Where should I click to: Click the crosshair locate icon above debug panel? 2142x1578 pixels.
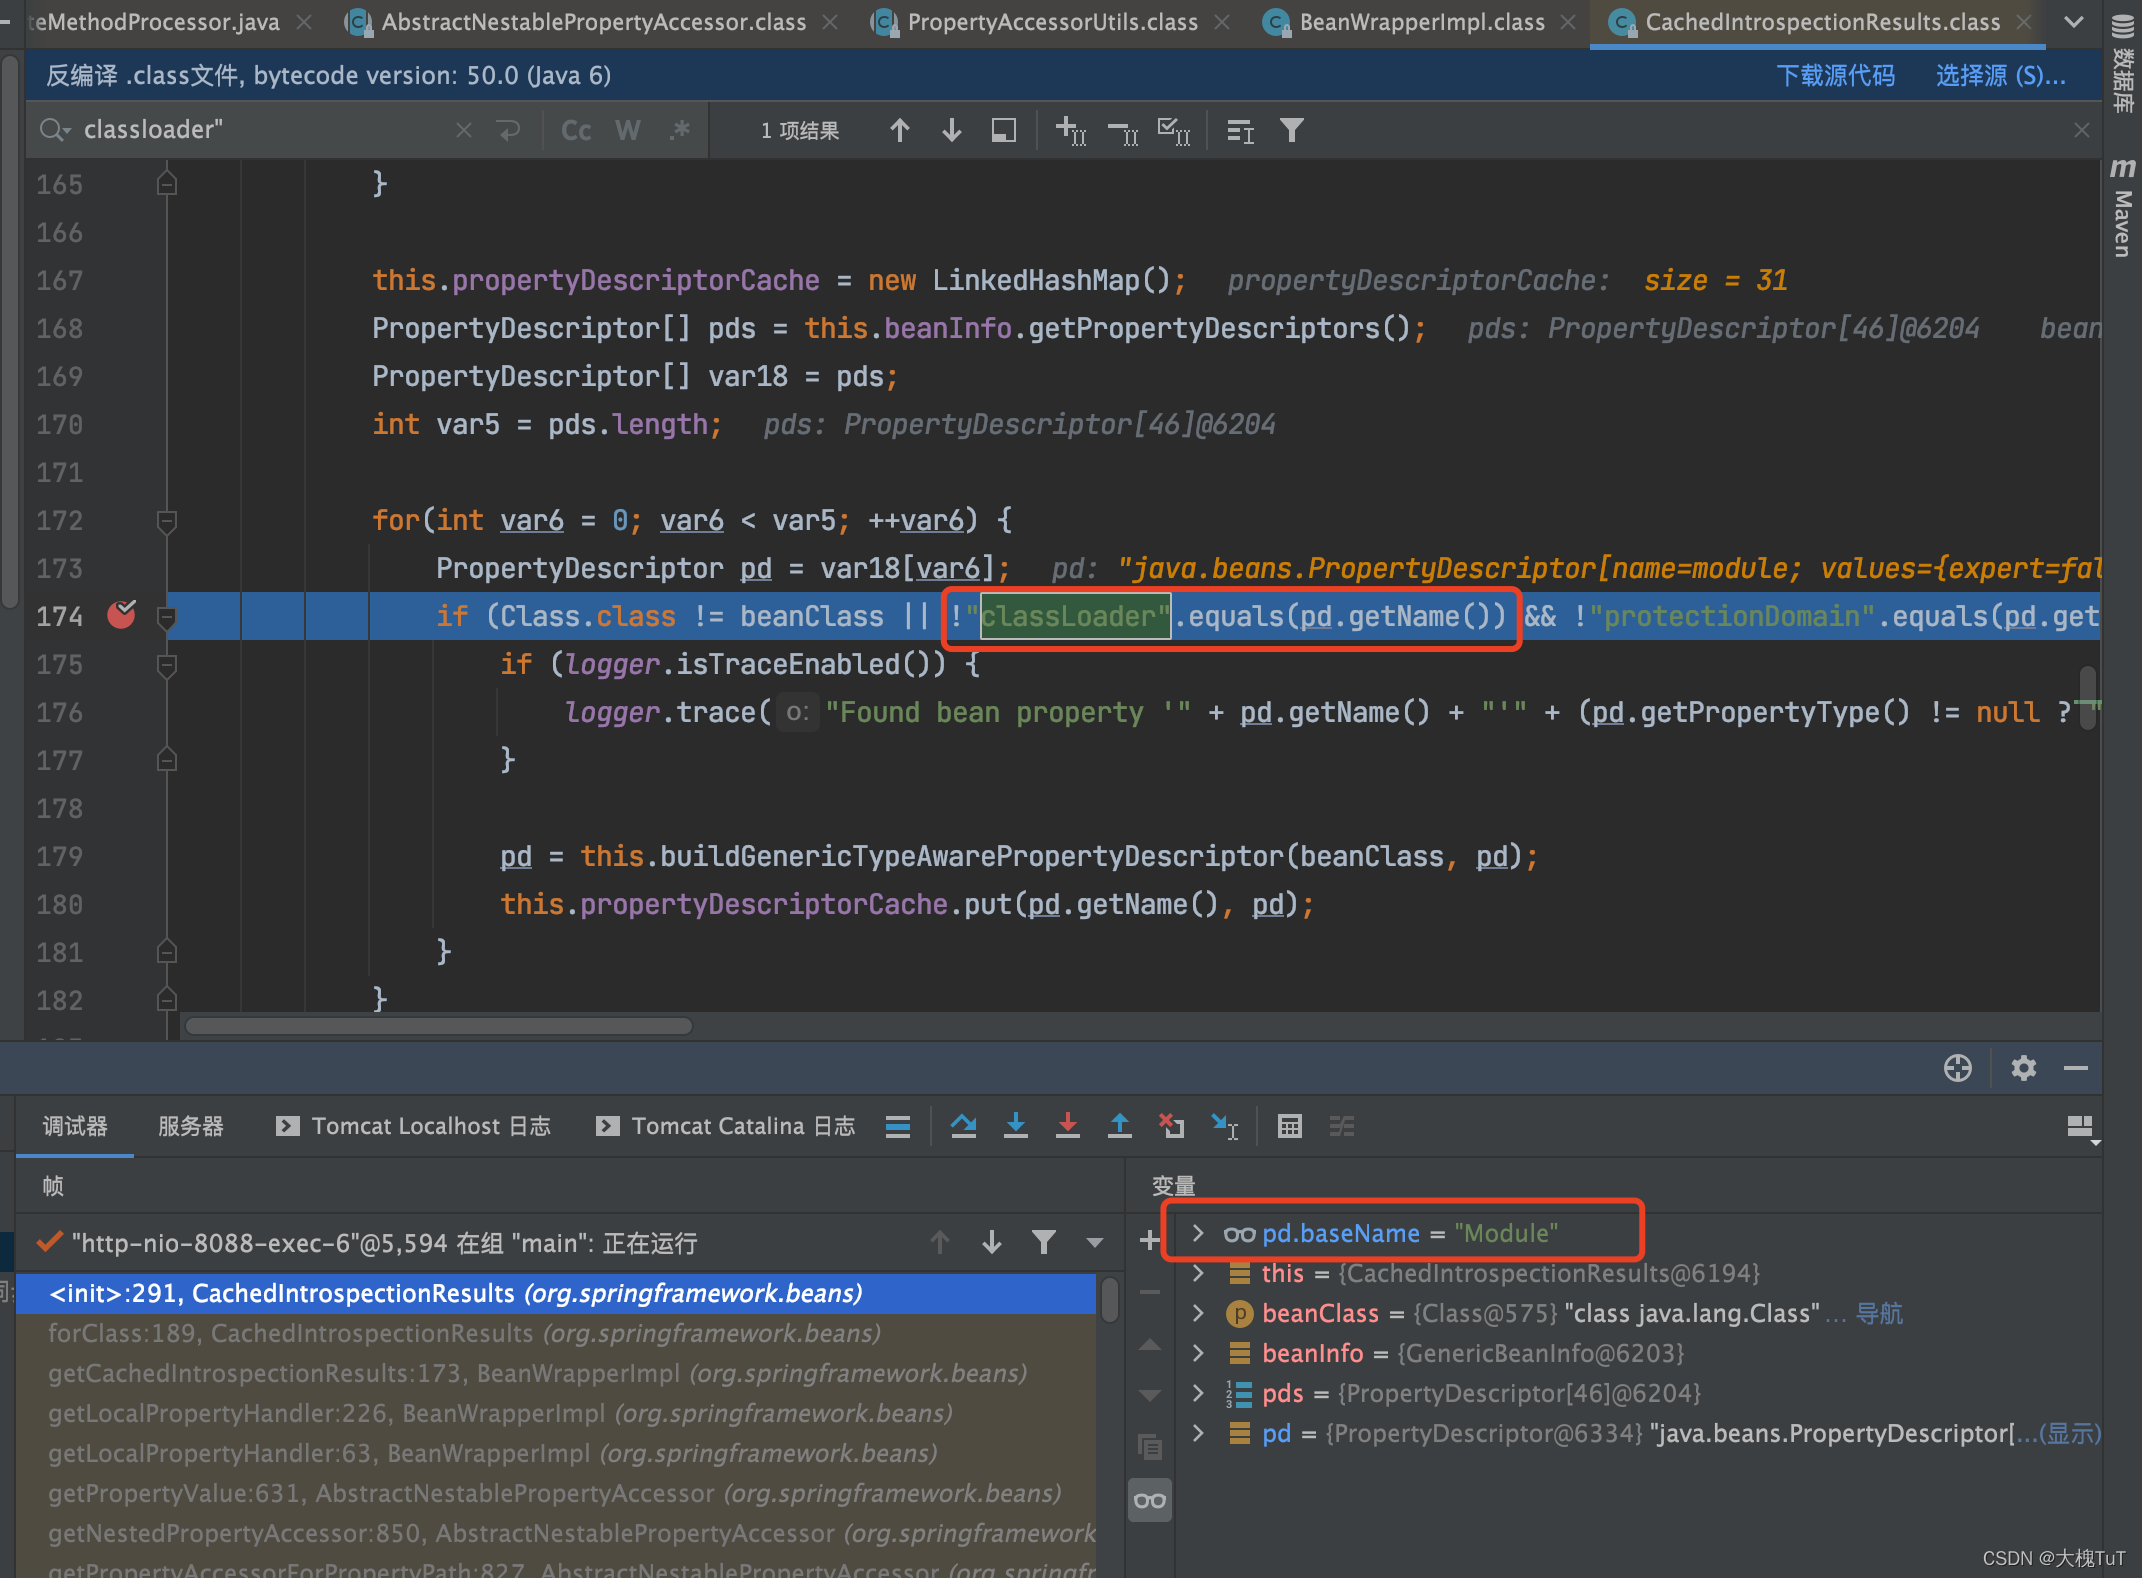[x=1958, y=1068]
